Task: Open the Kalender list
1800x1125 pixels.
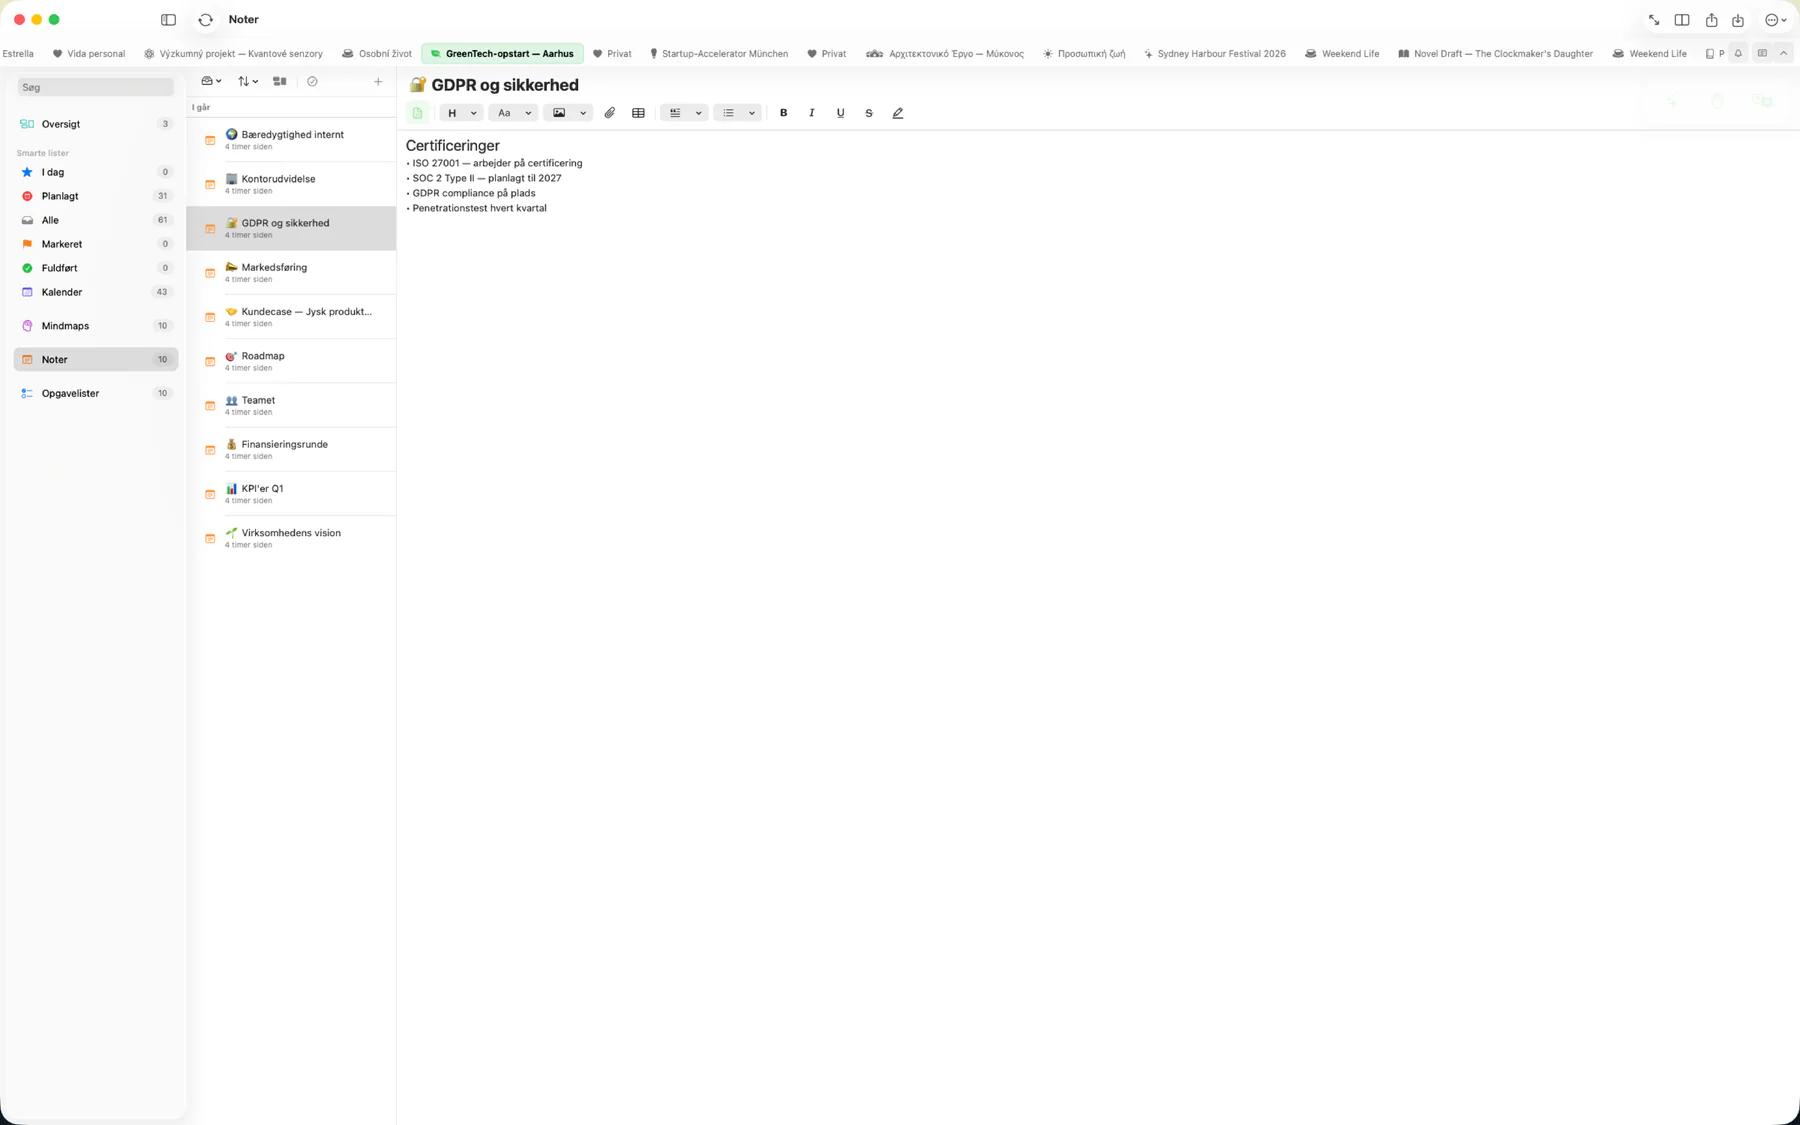Action: pos(95,292)
